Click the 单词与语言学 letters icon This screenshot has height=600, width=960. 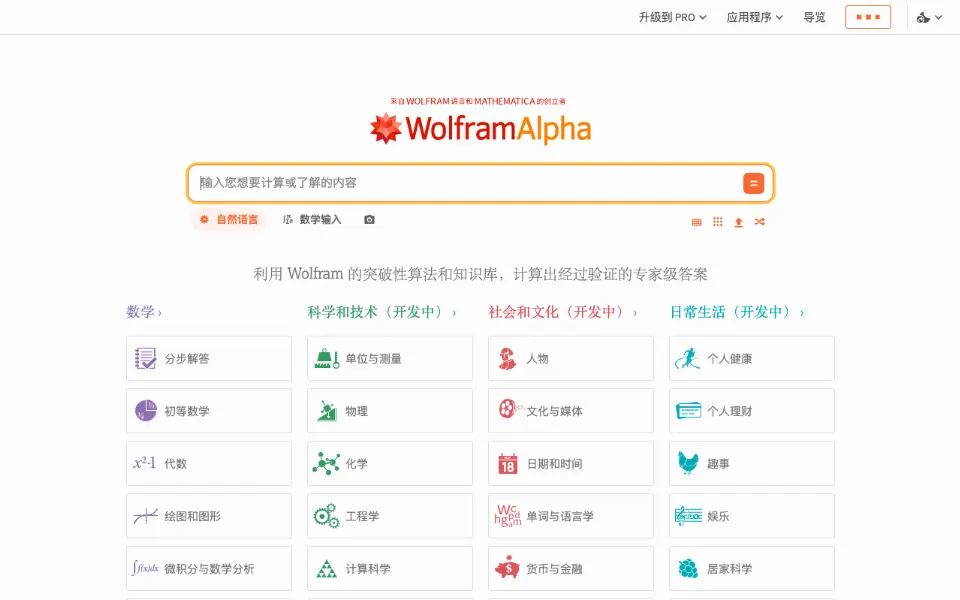click(508, 516)
